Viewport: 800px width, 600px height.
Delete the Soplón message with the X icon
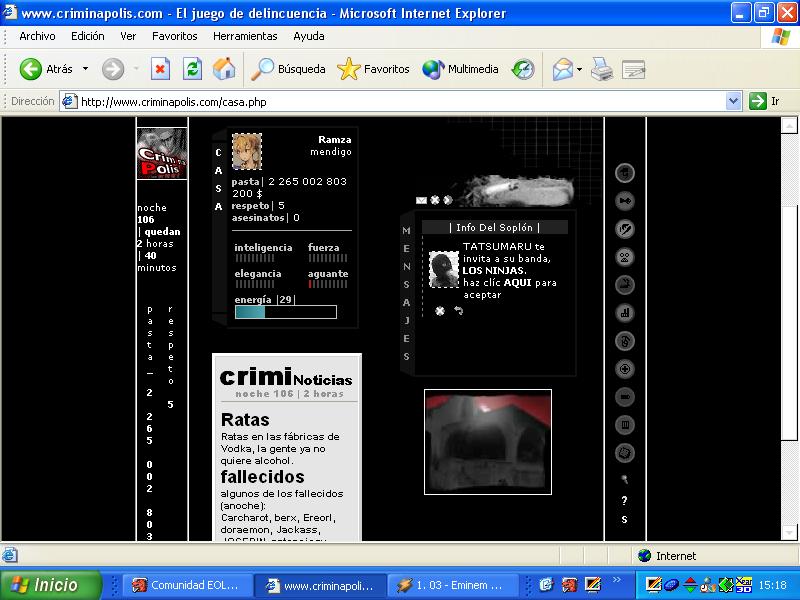click(x=440, y=311)
